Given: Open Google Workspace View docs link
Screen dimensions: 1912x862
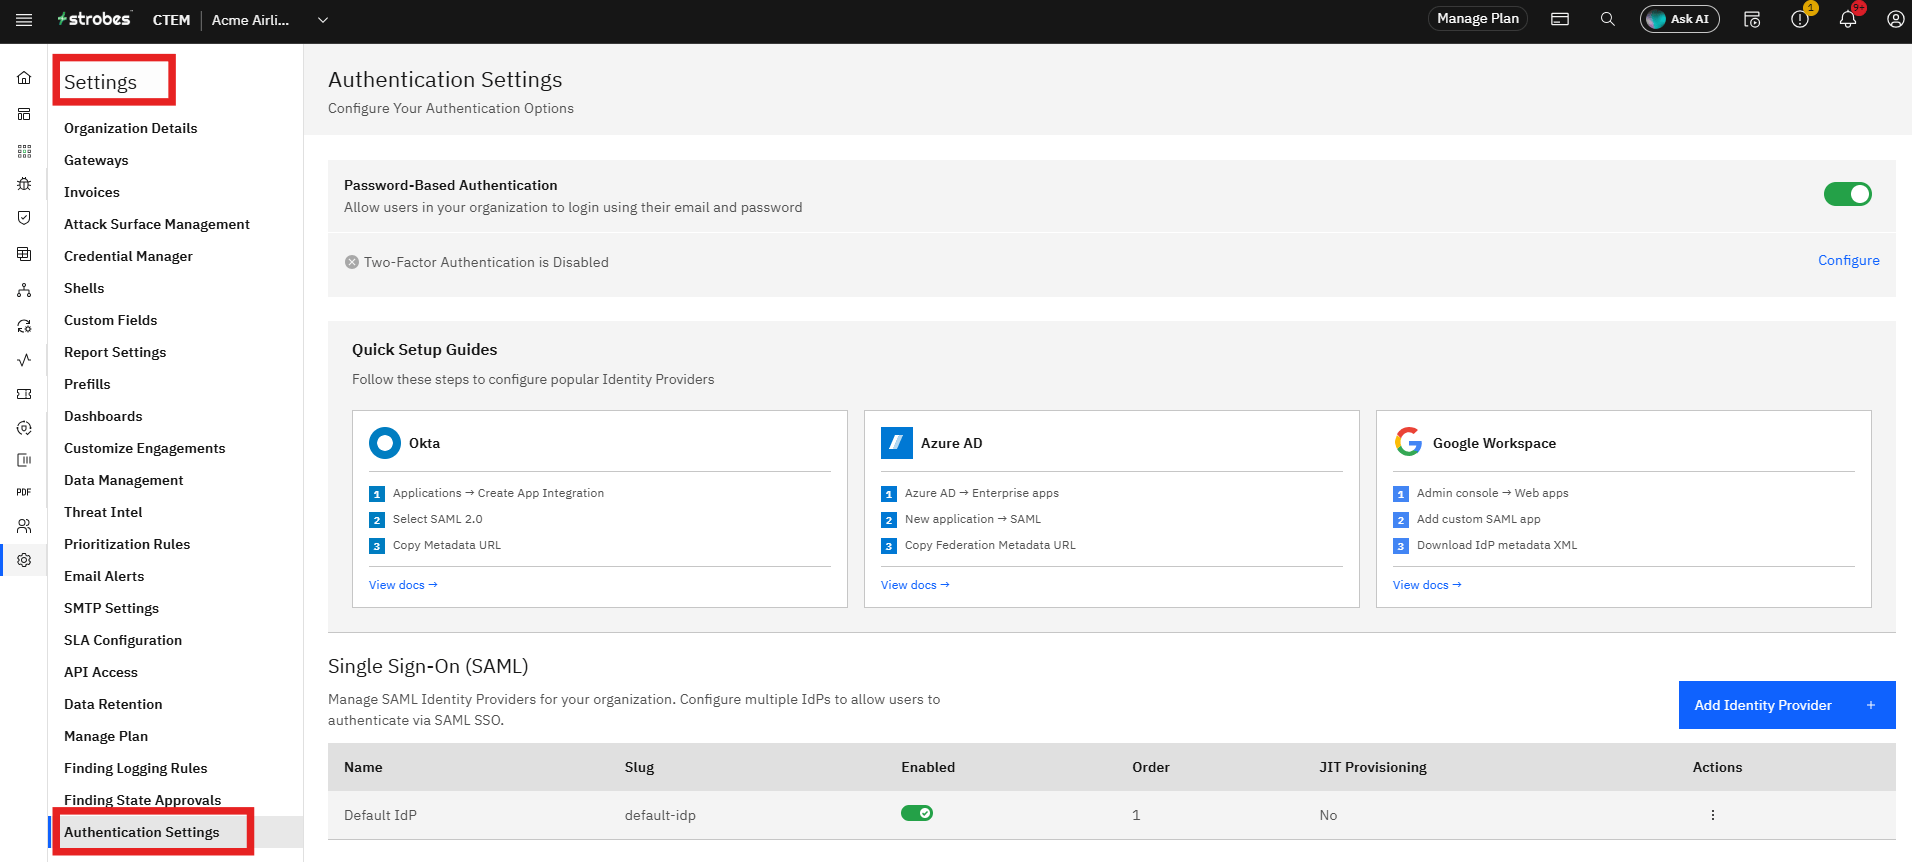Looking at the screenshot, I should 1427,585.
